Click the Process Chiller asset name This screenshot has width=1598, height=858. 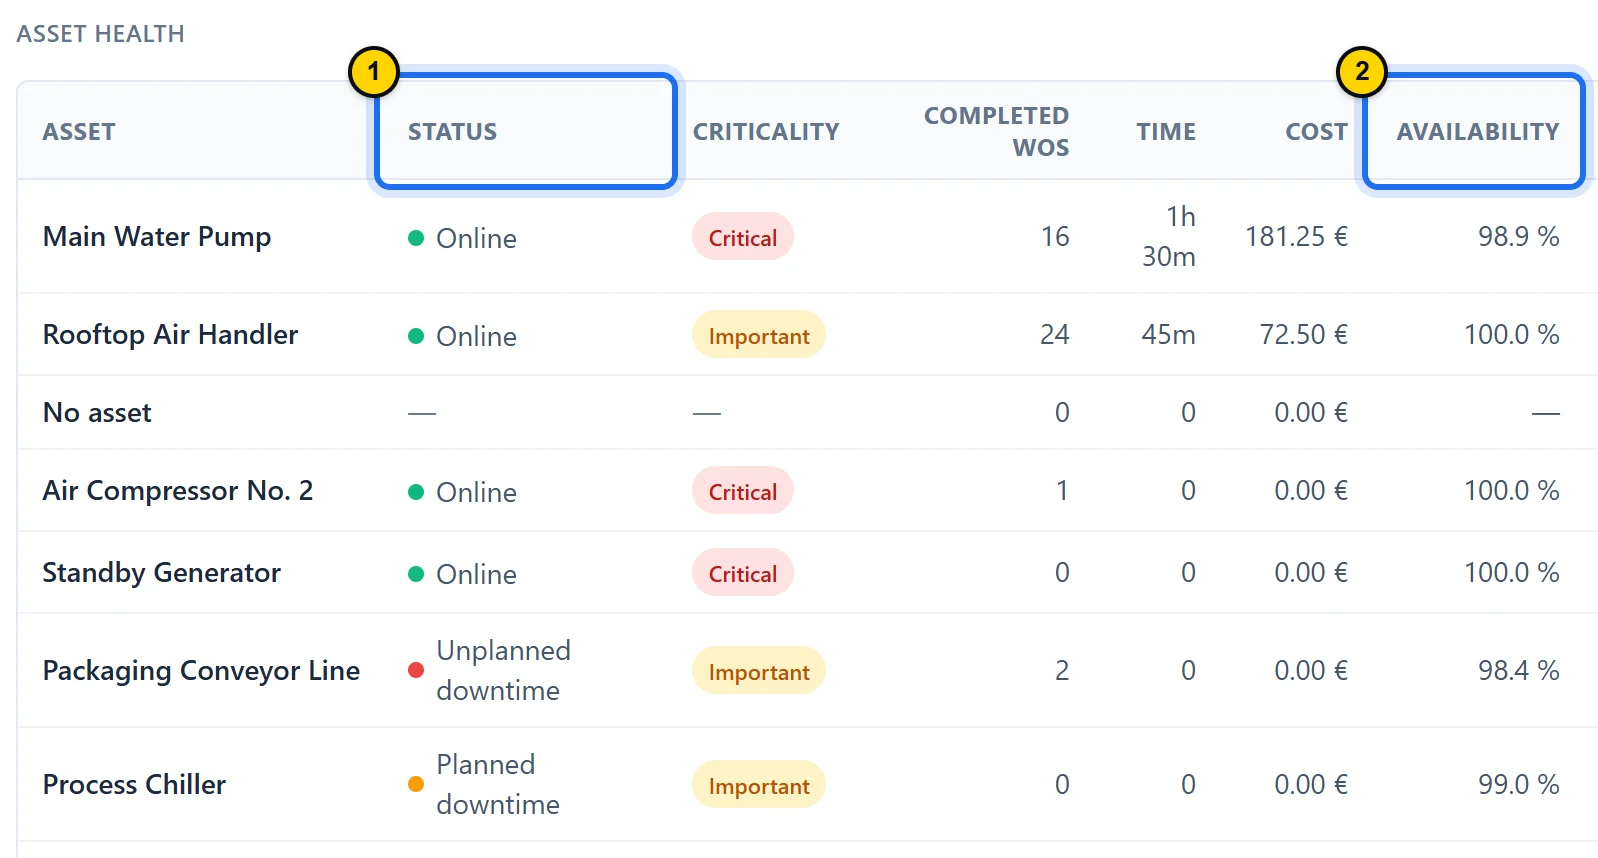[x=134, y=785]
